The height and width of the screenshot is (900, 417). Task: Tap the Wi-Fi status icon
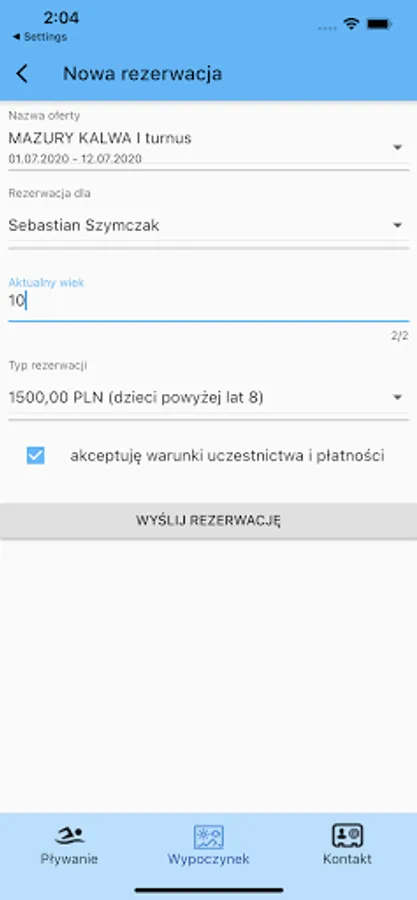pyautogui.click(x=351, y=24)
